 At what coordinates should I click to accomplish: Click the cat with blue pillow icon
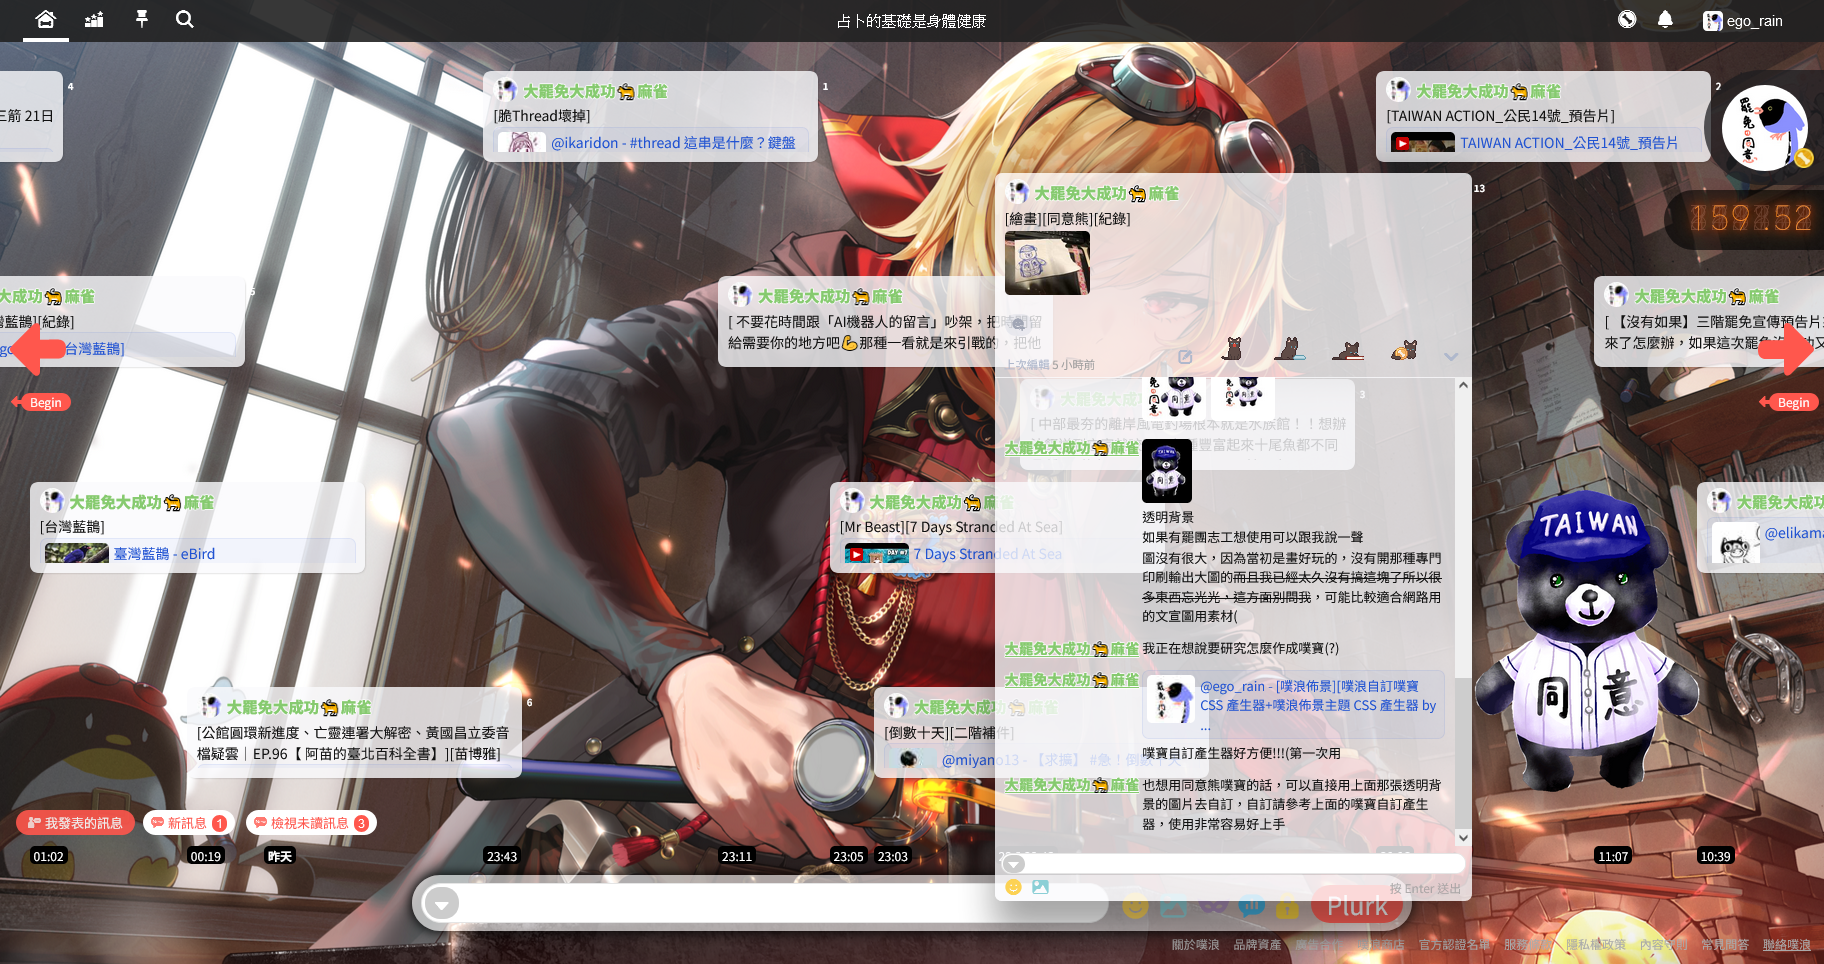tap(1290, 349)
